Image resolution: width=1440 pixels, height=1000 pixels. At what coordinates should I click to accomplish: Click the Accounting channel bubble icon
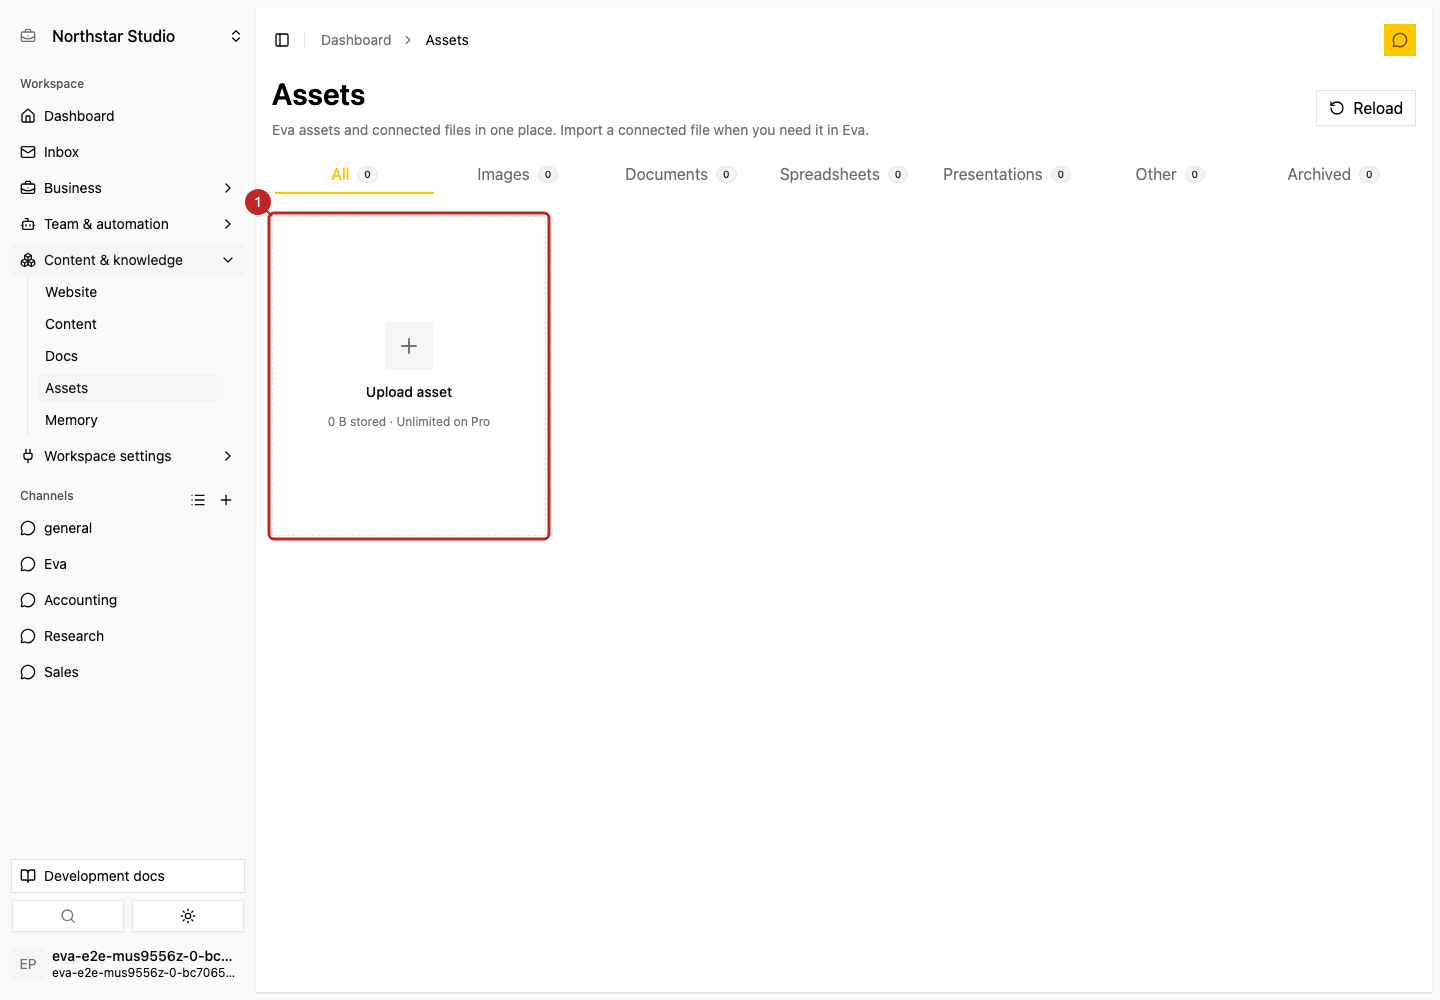[28, 600]
